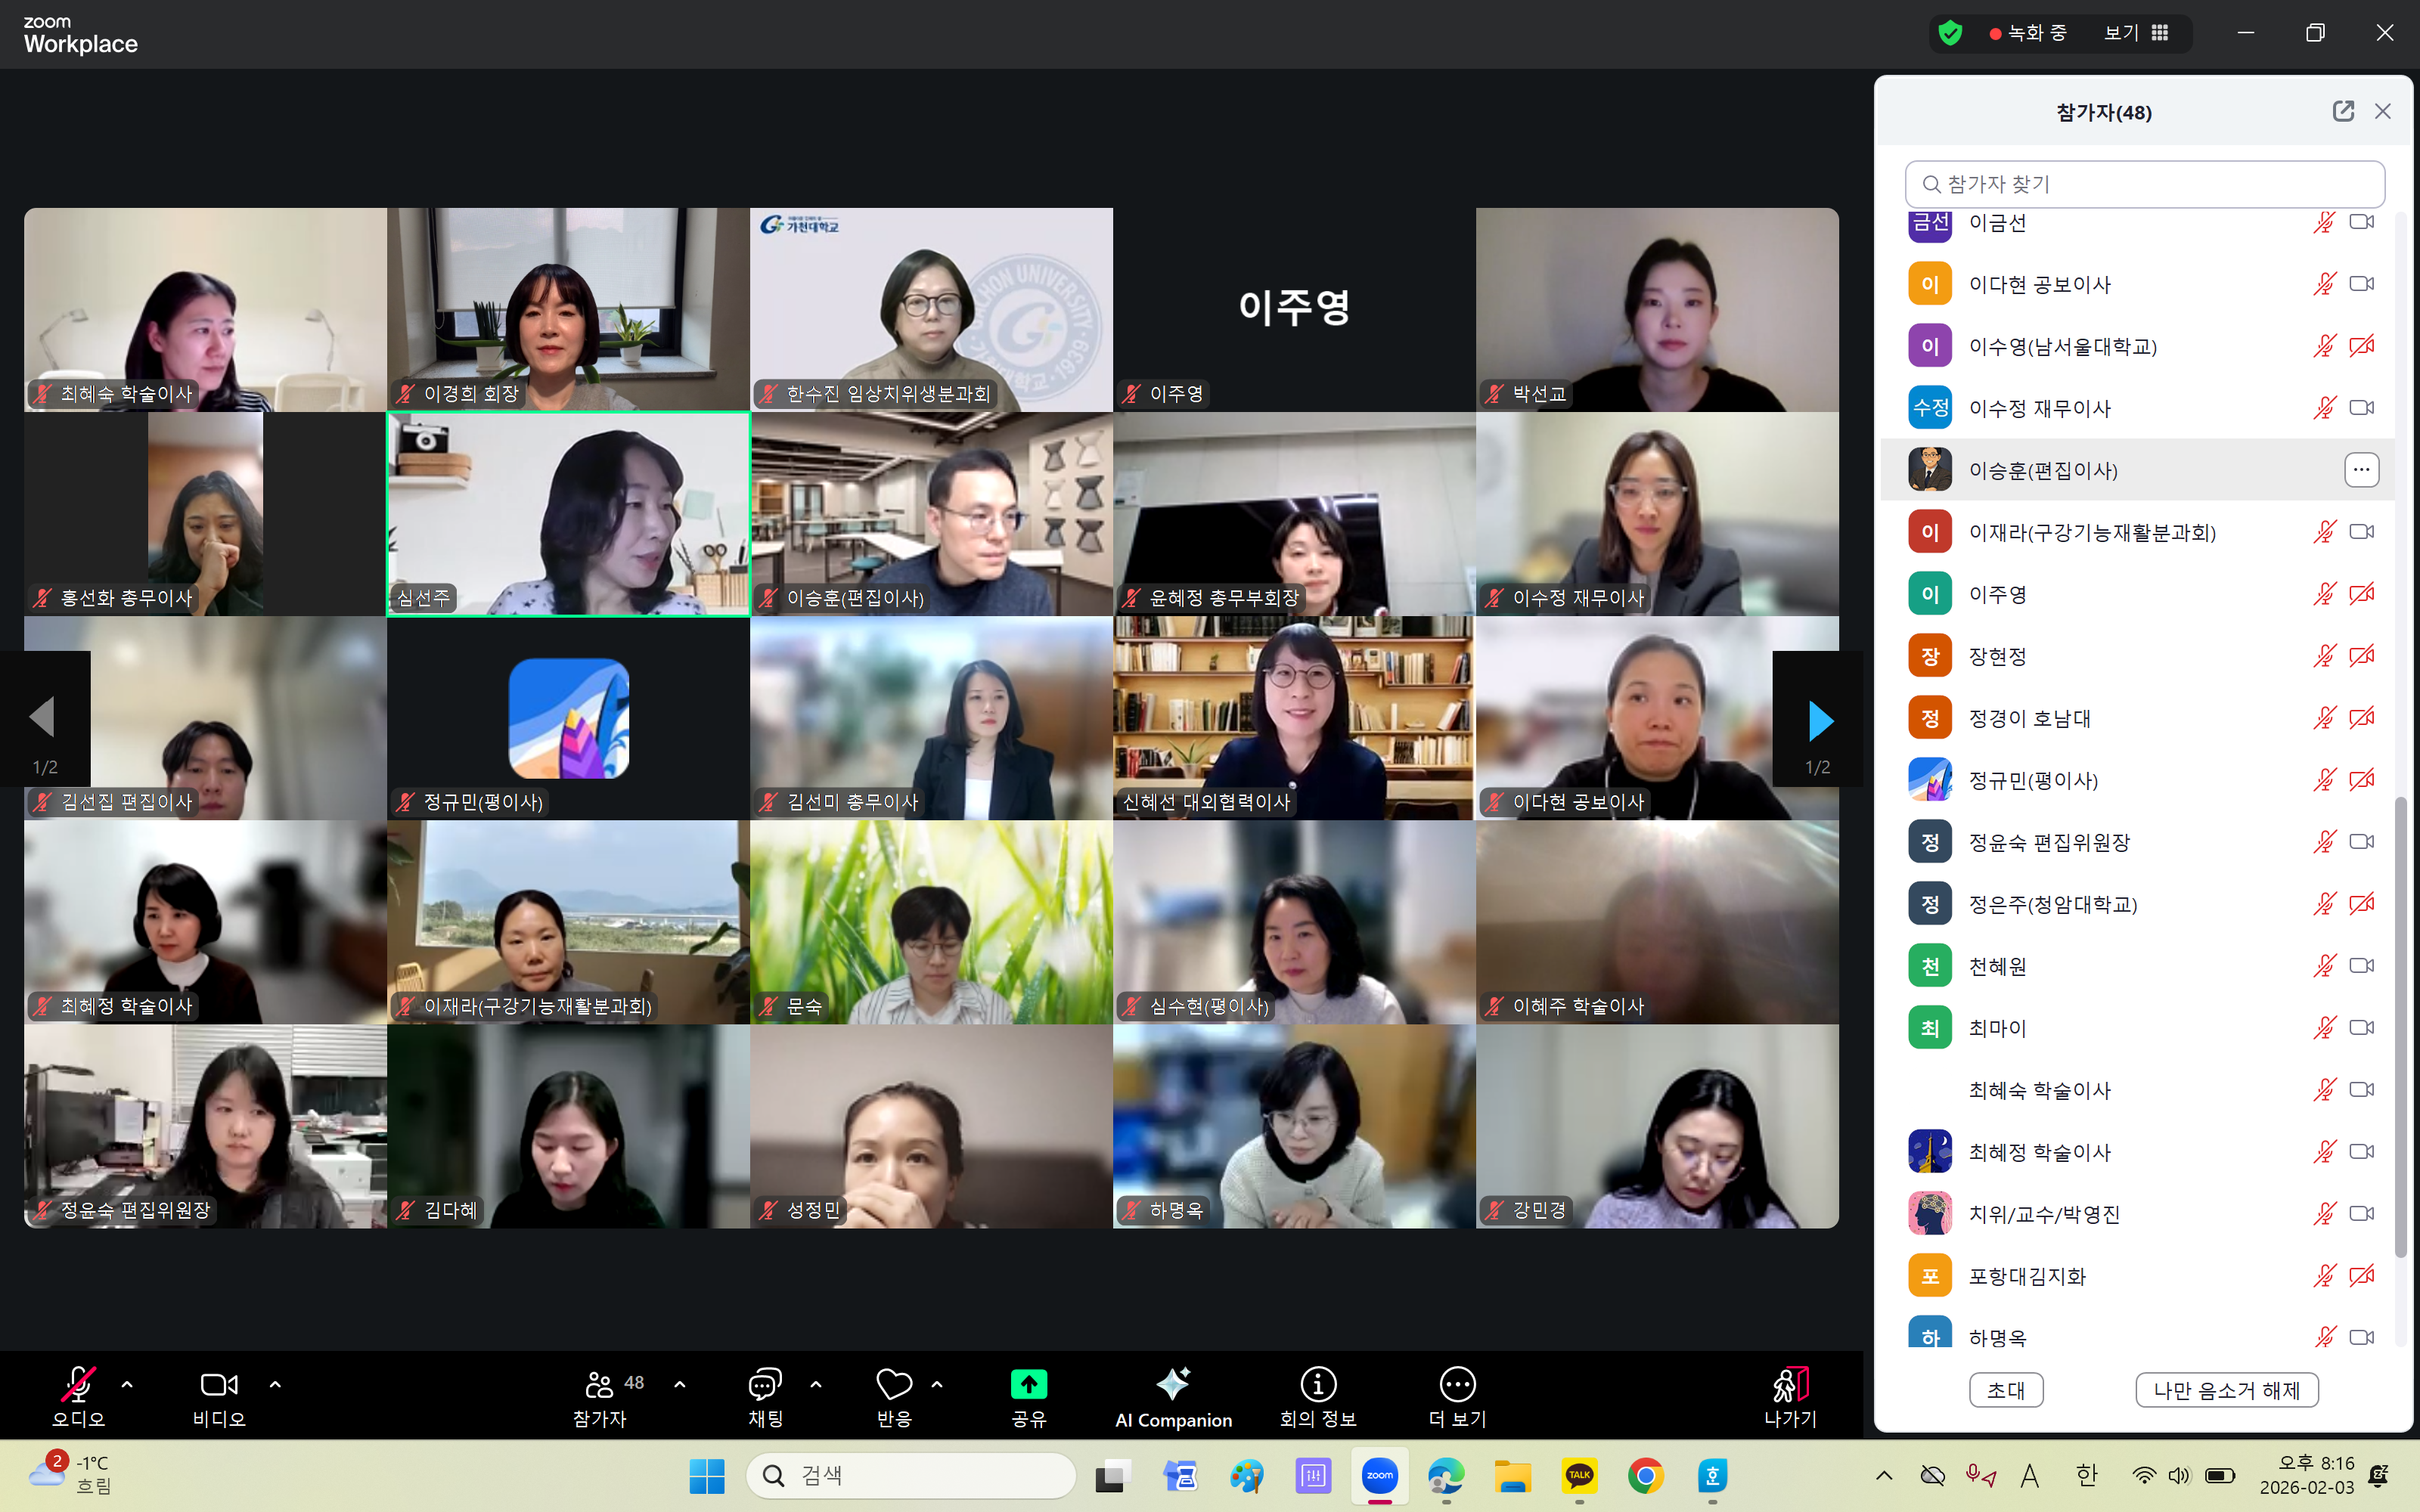Click the participants list scrollbar
This screenshot has height=1512, width=2420.
(x=2401, y=1027)
